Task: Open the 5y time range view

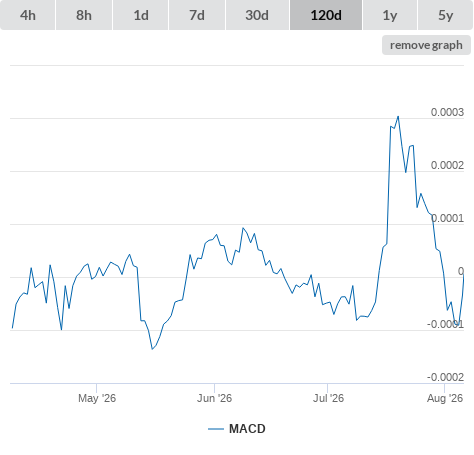Action: coord(445,15)
